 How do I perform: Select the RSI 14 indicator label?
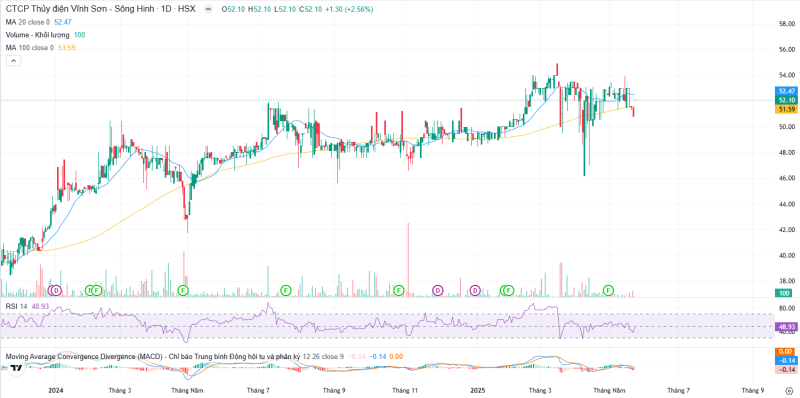click(15, 306)
